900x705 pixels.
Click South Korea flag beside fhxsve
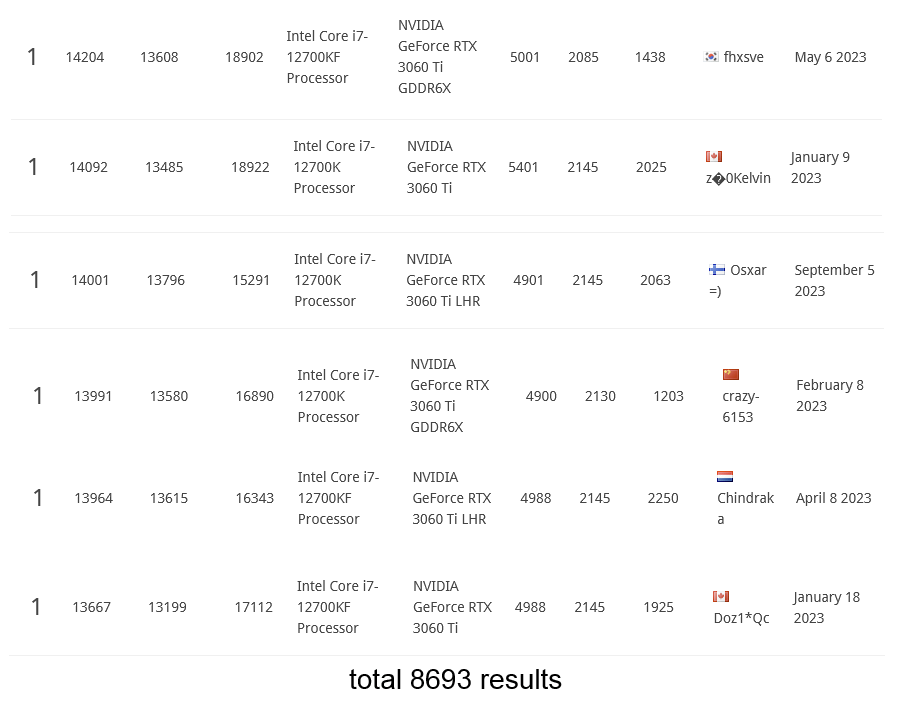(711, 57)
